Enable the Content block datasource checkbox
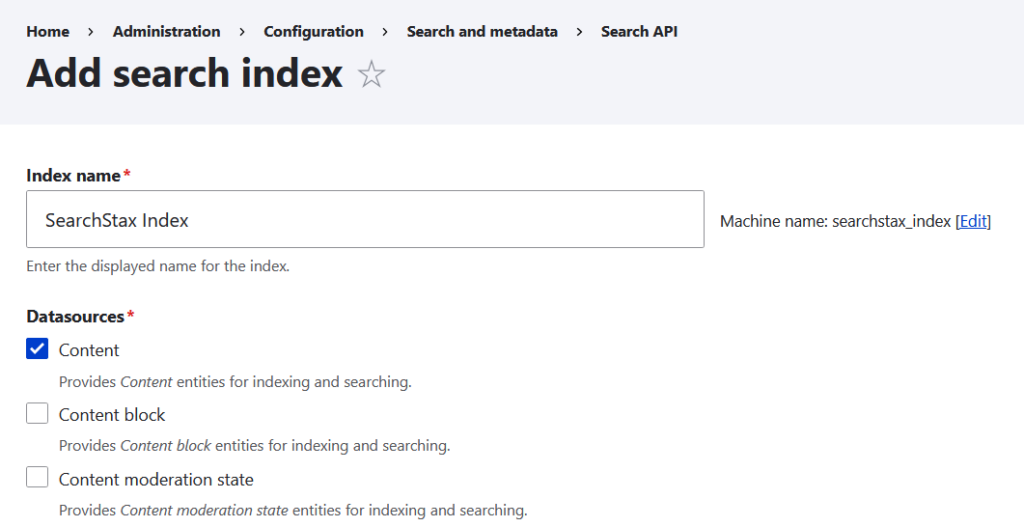Image resolution: width=1024 pixels, height=527 pixels. coord(37,414)
